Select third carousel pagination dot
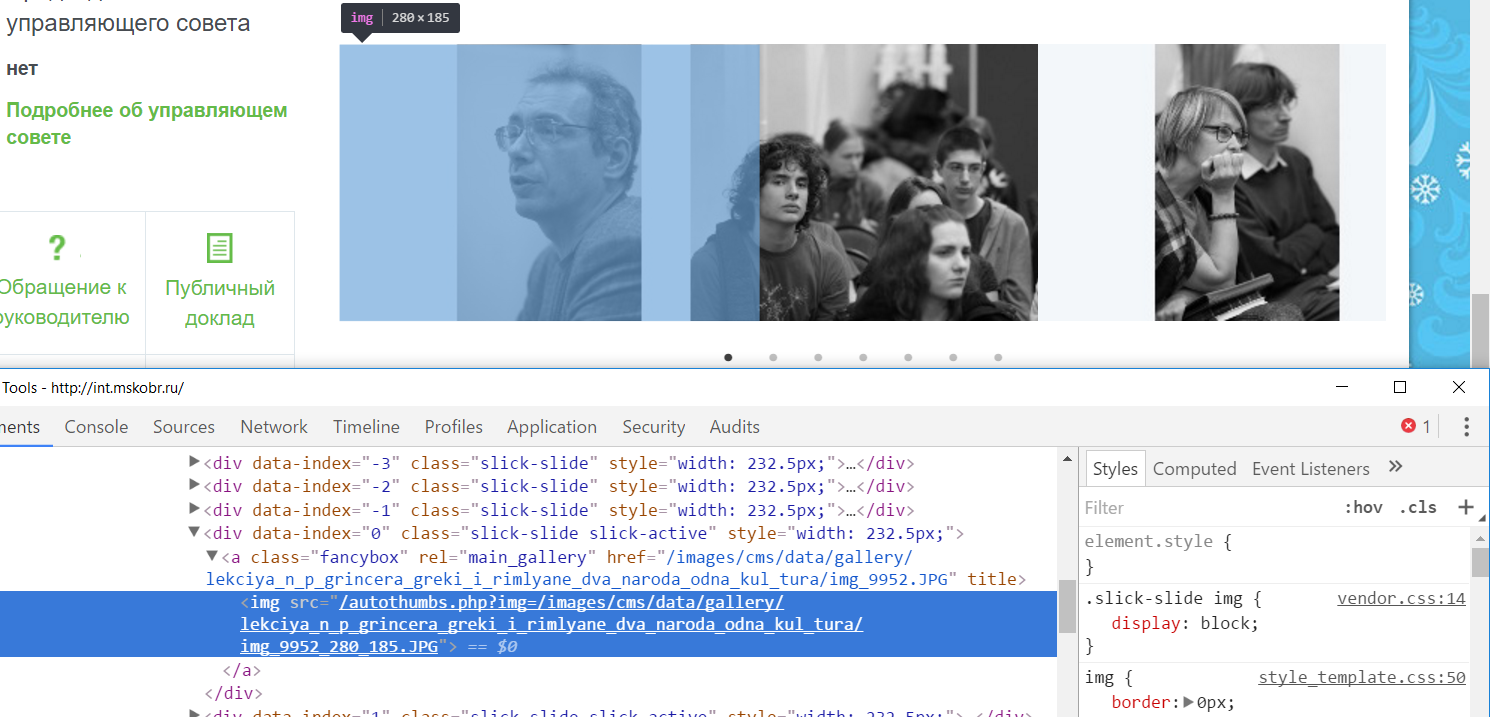The image size is (1490, 717). (x=818, y=357)
